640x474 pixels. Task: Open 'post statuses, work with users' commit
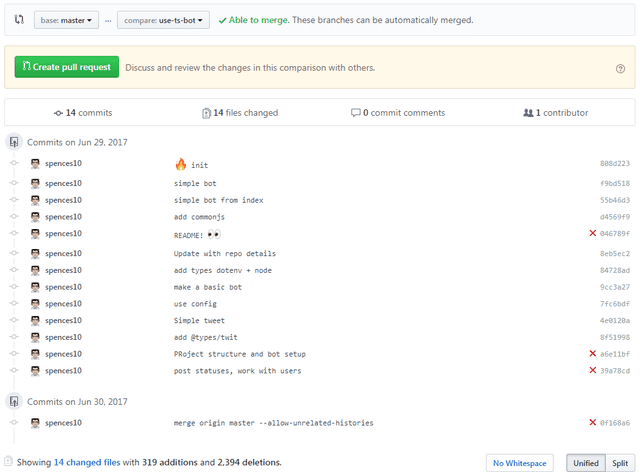pyautogui.click(x=238, y=371)
